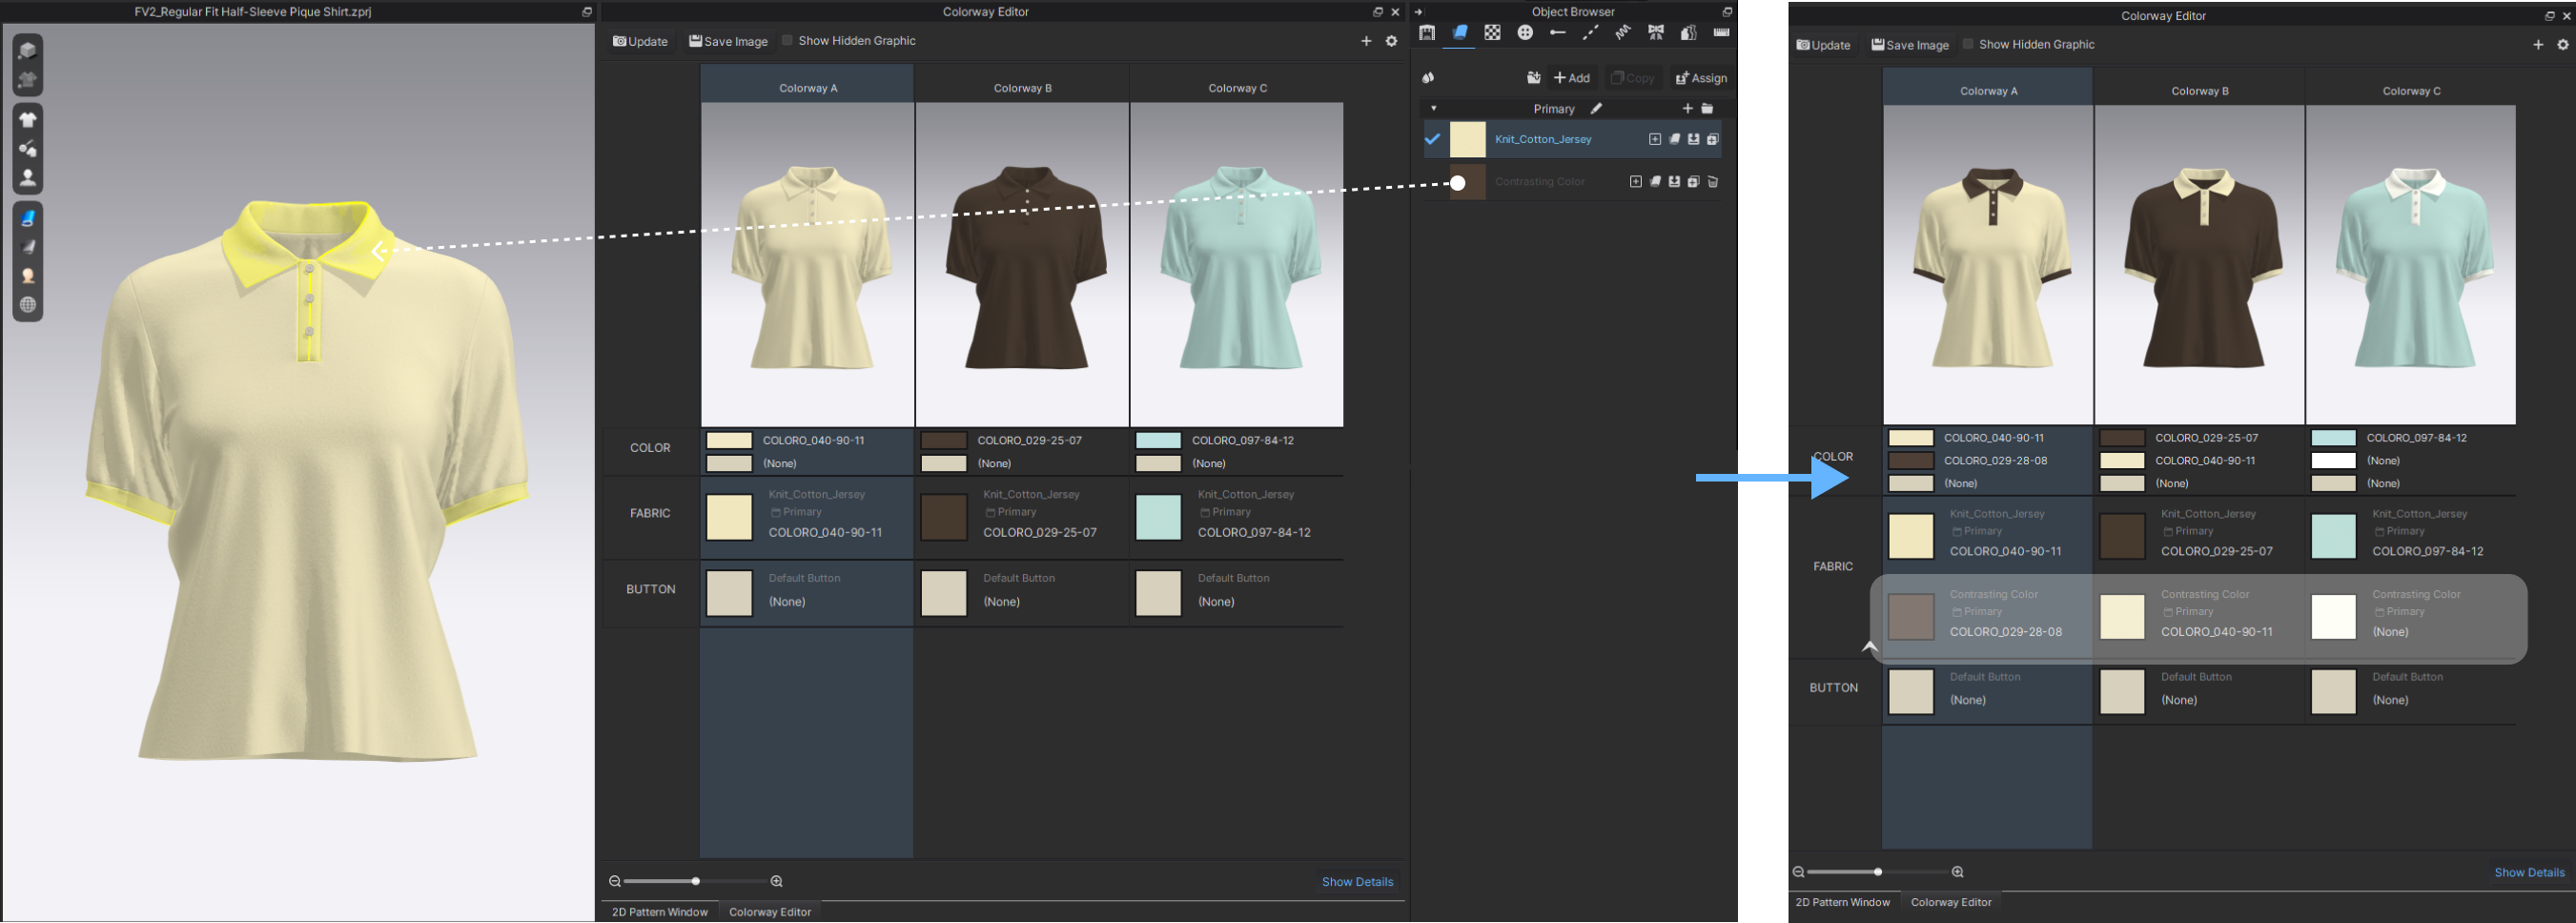Viewport: 2576px width, 923px height.
Task: Open the Puckering zigzag tab in Object Browser
Action: pyautogui.click(x=1623, y=33)
